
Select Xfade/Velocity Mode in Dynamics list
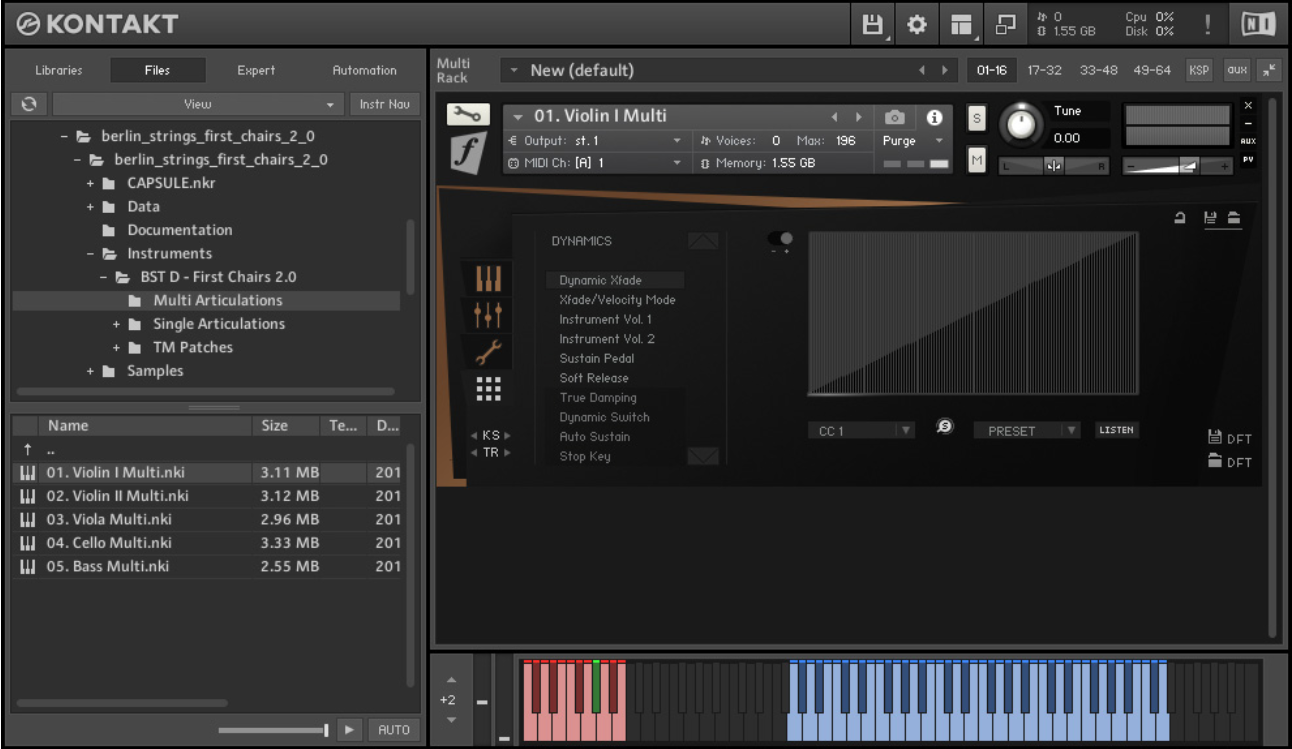point(617,300)
